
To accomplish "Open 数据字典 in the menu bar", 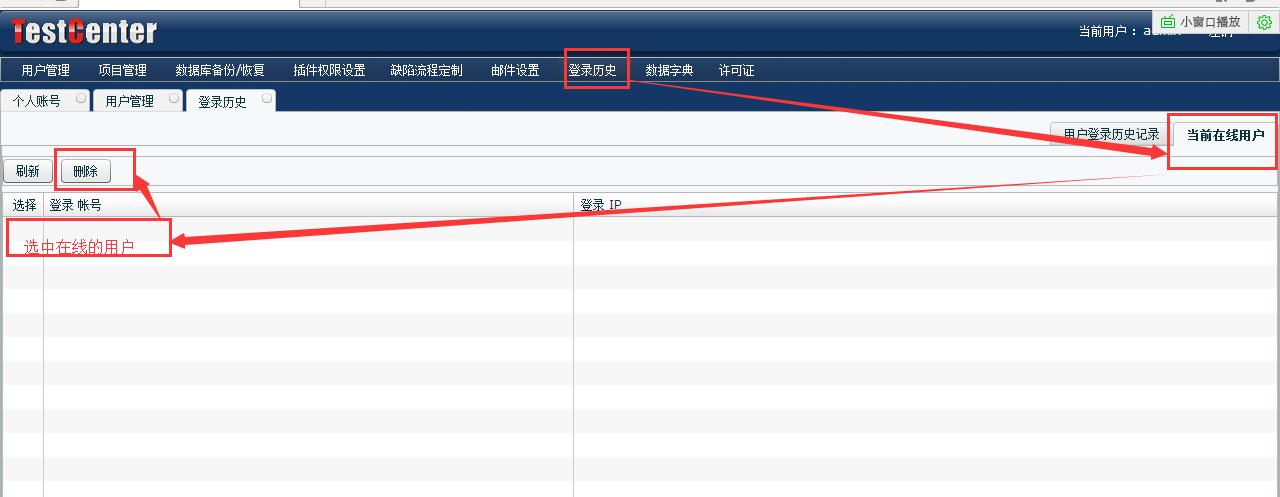I will [x=669, y=71].
